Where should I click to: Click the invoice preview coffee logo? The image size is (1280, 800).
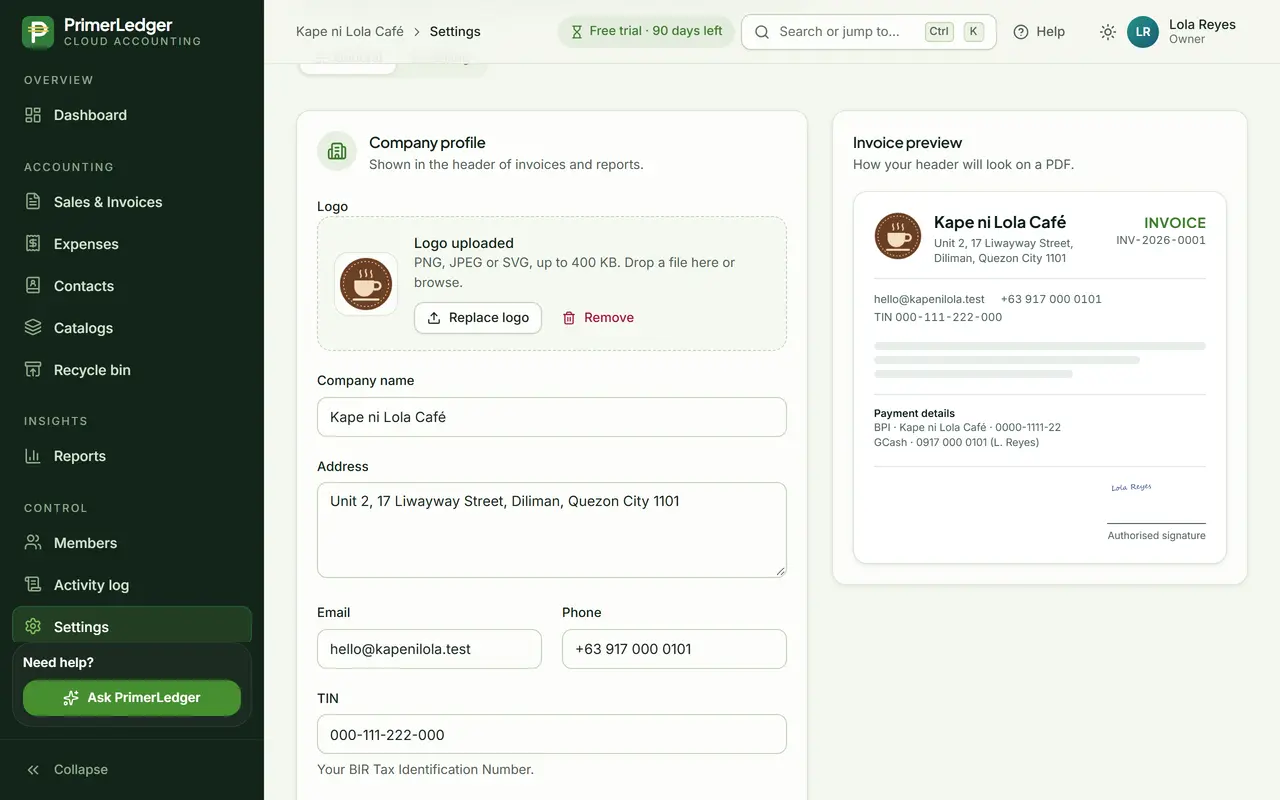pyautogui.click(x=898, y=236)
